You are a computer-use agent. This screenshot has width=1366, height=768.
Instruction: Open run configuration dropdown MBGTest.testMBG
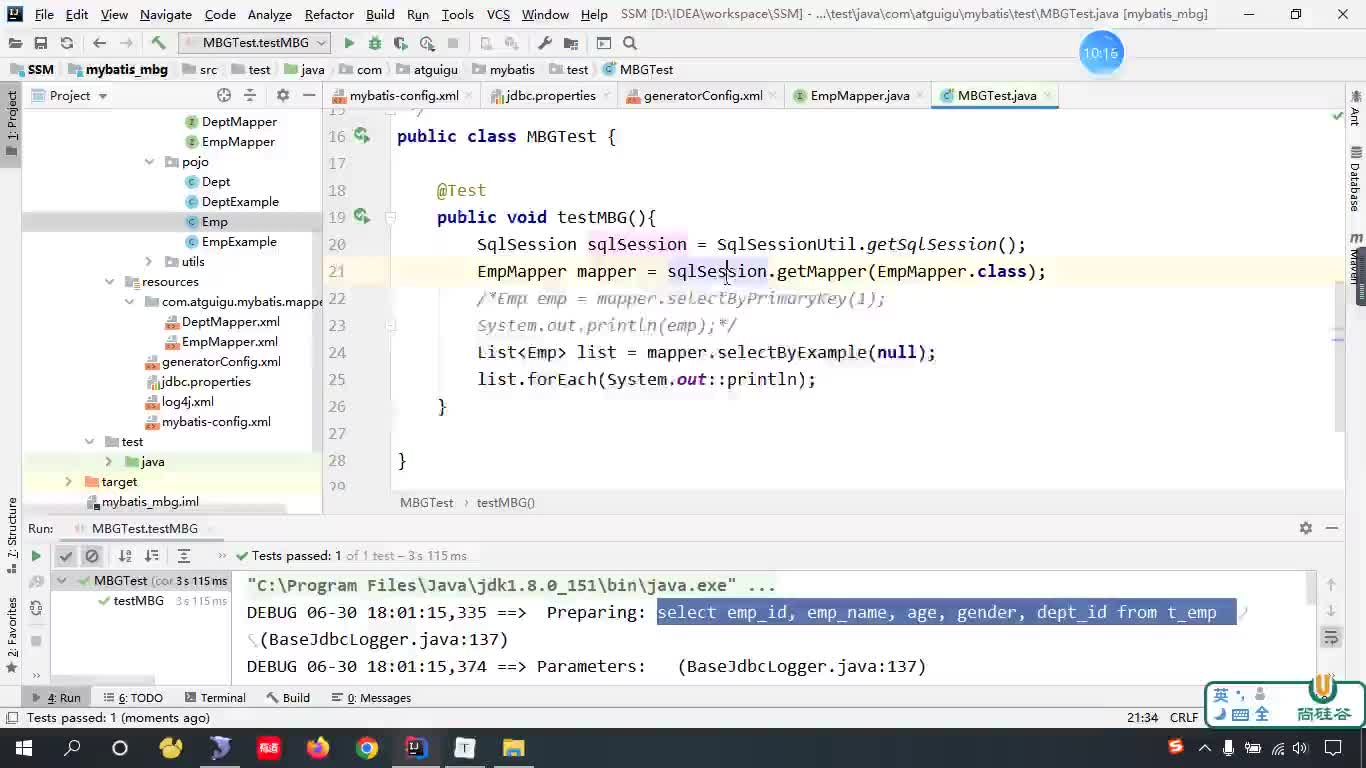tap(255, 43)
